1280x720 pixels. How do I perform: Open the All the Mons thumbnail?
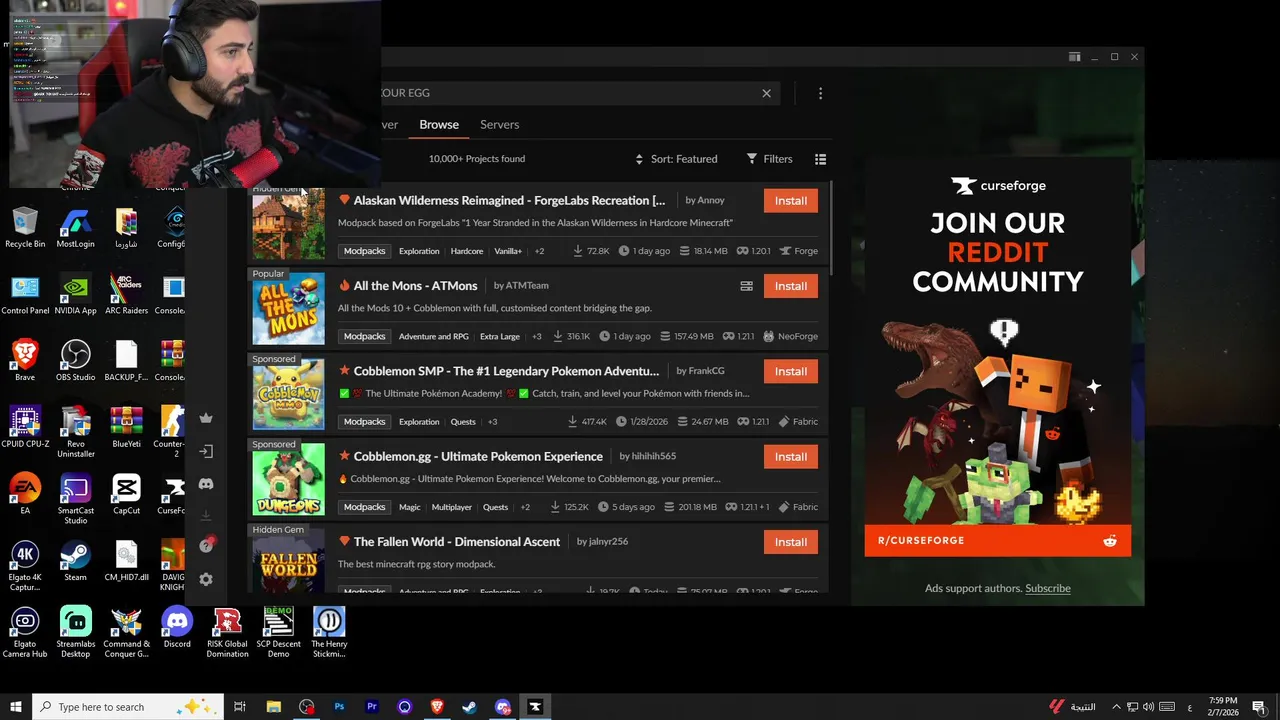(x=288, y=309)
